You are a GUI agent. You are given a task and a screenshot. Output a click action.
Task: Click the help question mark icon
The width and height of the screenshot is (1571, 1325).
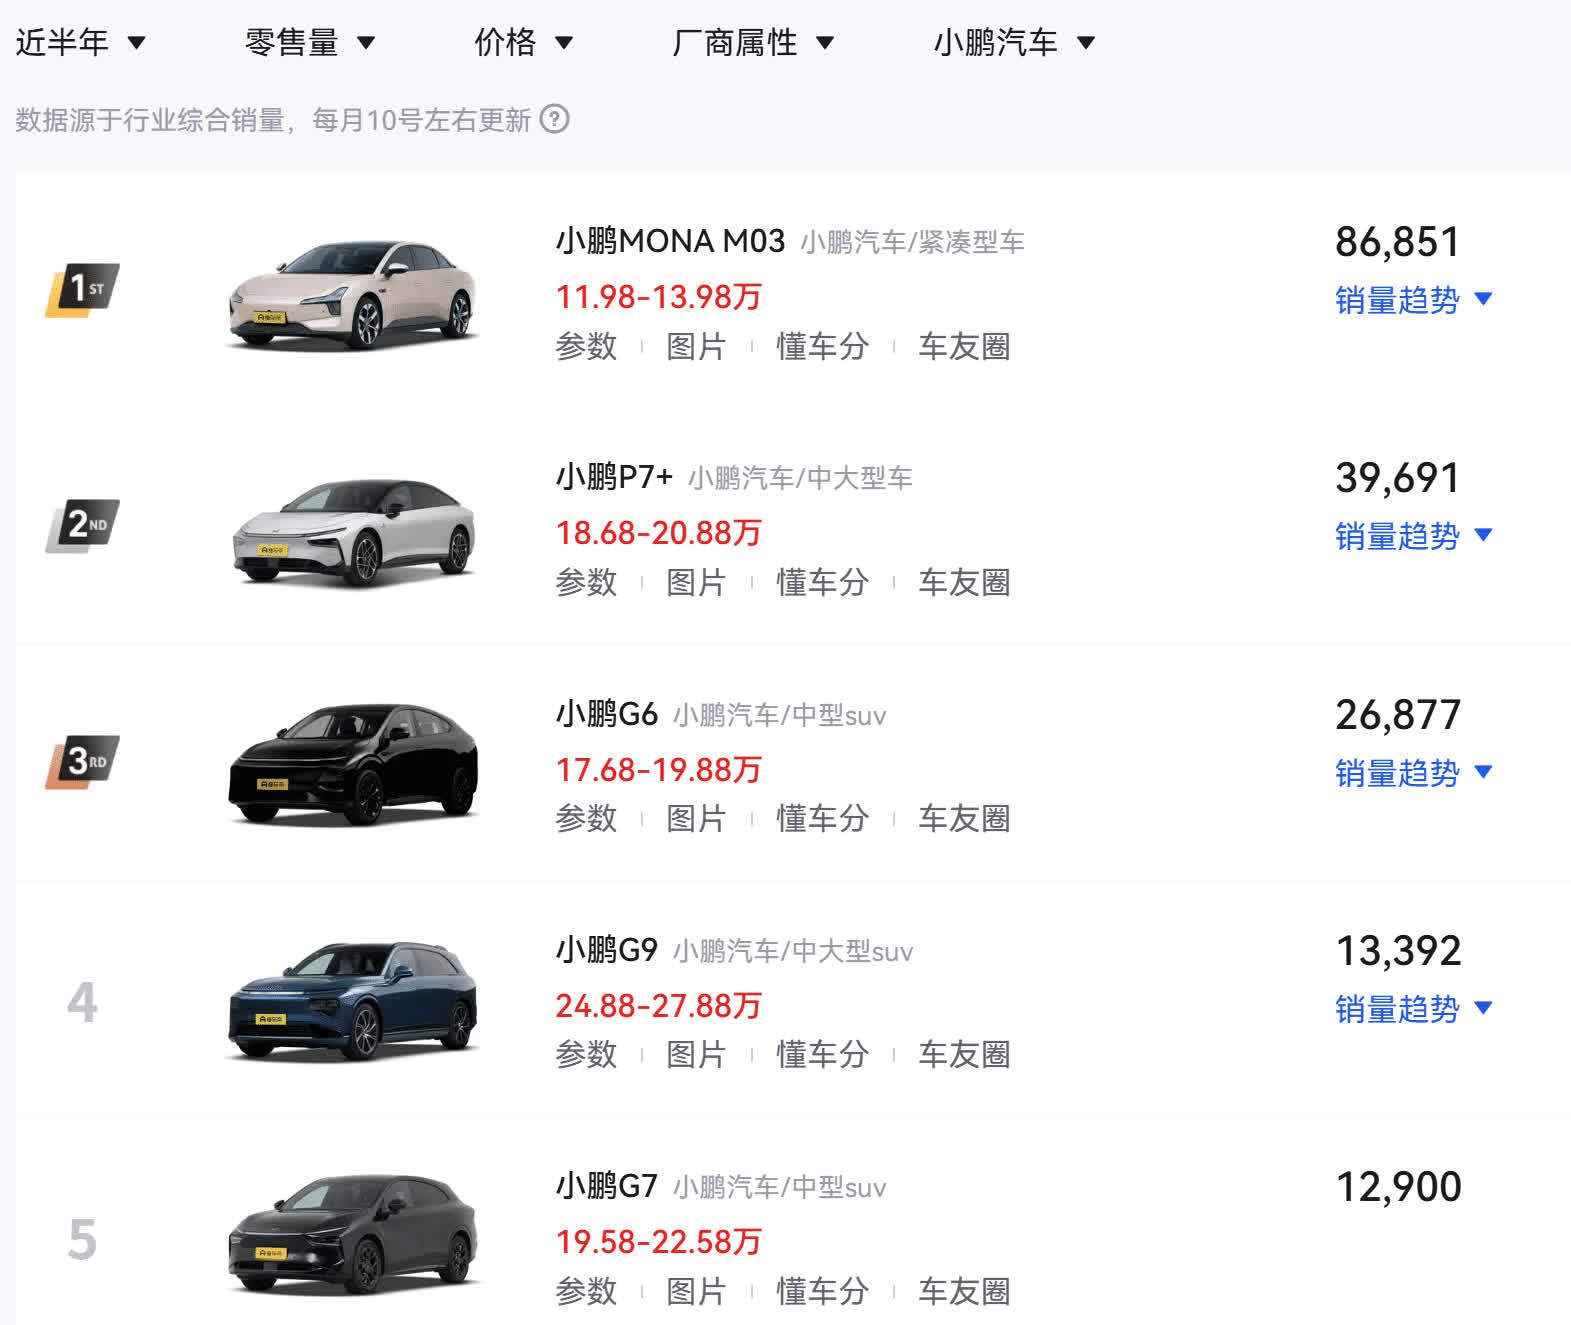pyautogui.click(x=554, y=120)
